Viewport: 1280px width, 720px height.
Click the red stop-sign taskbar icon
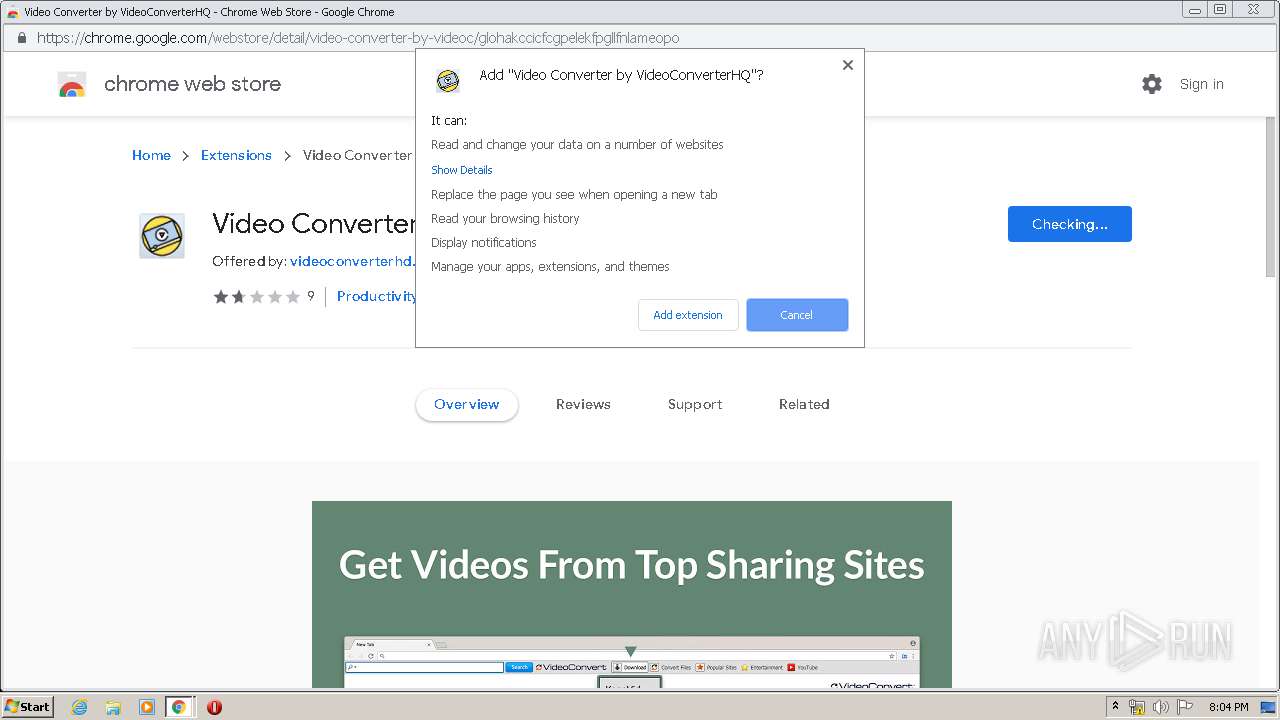tap(214, 707)
